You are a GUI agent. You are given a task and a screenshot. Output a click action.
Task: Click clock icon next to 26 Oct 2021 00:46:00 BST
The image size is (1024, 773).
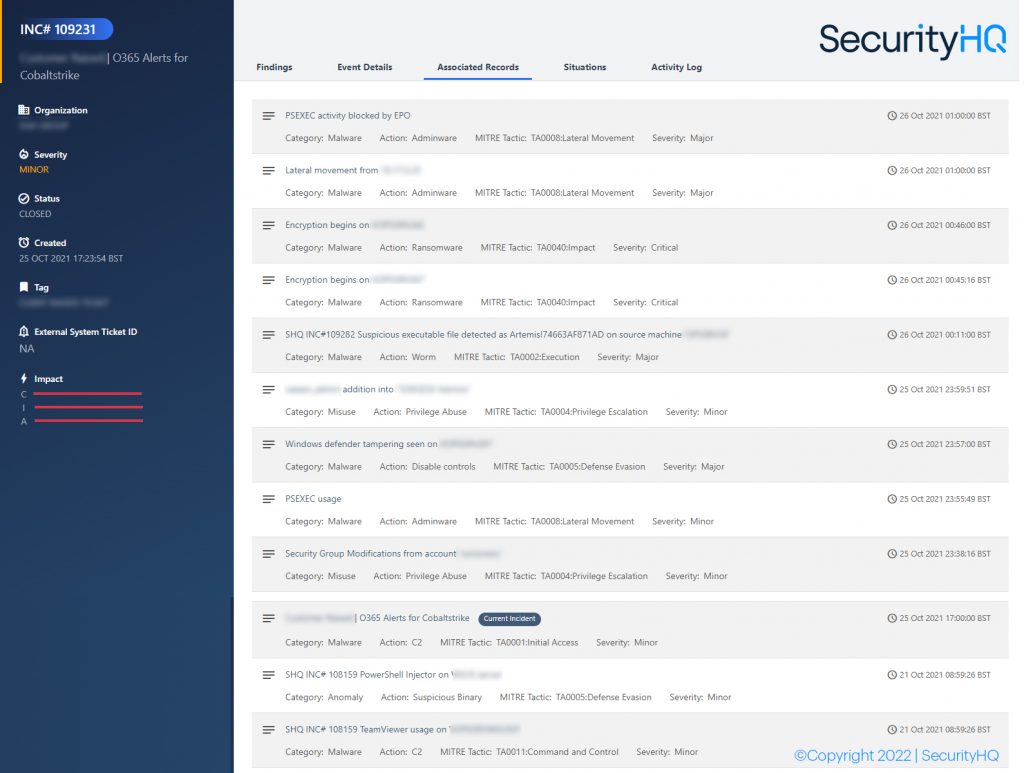pyautogui.click(x=891, y=225)
